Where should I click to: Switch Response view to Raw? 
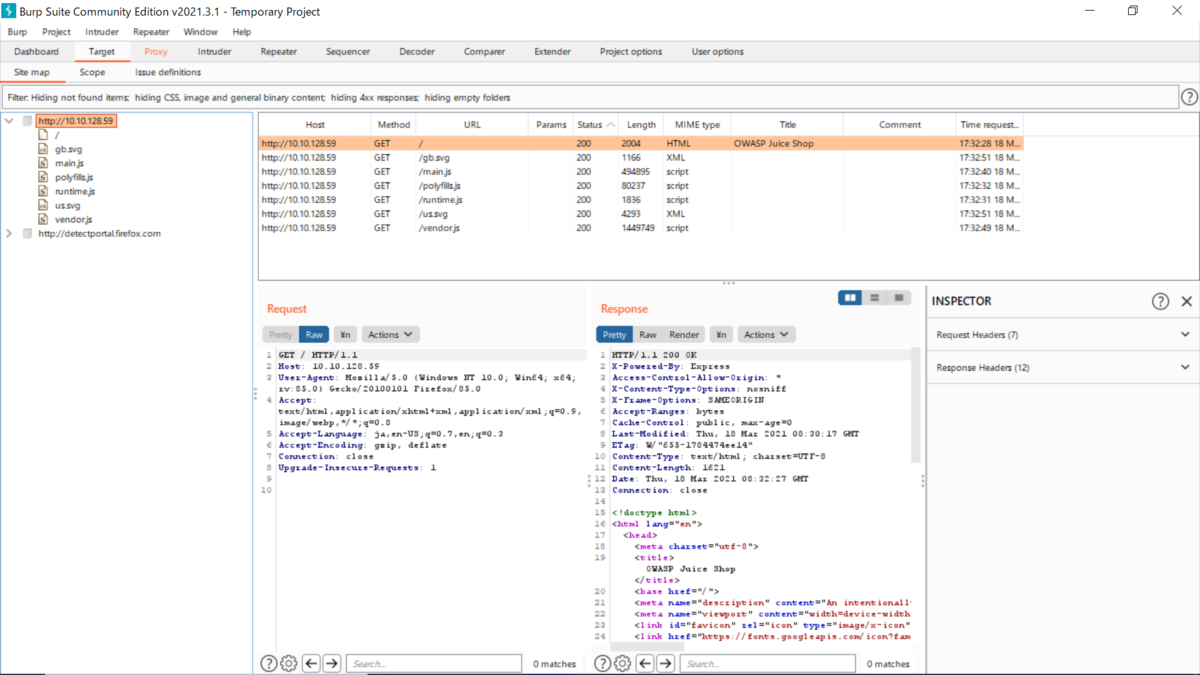(648, 335)
